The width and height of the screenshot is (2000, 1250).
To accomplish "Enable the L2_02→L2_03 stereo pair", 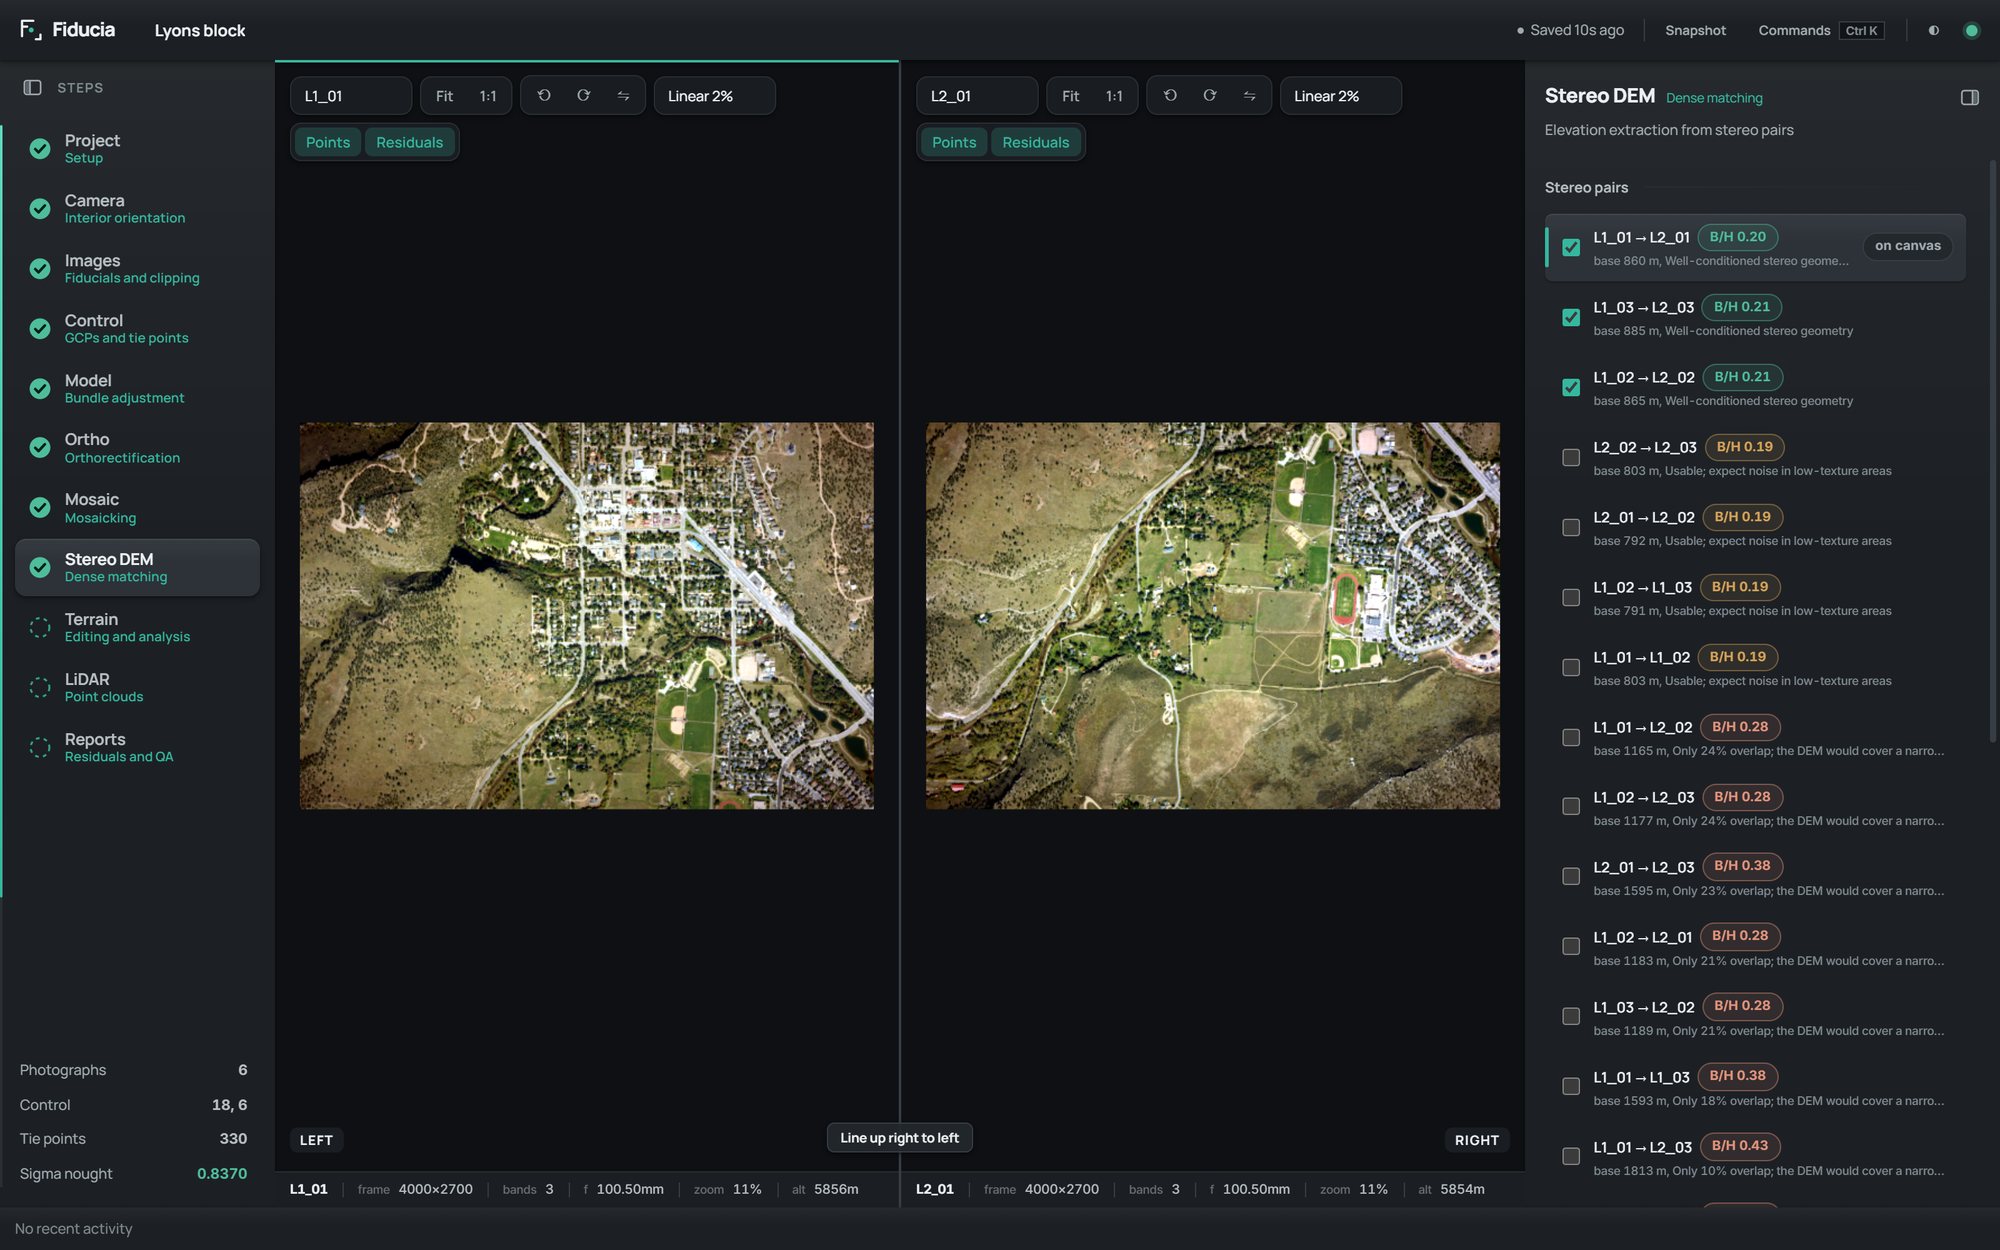I will (x=1571, y=457).
